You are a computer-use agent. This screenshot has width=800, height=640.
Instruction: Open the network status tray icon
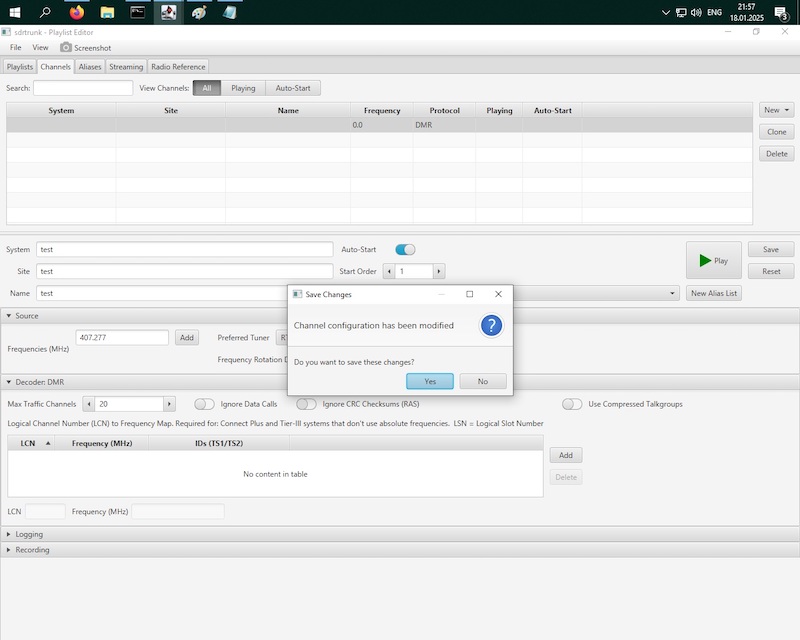pyautogui.click(x=681, y=12)
